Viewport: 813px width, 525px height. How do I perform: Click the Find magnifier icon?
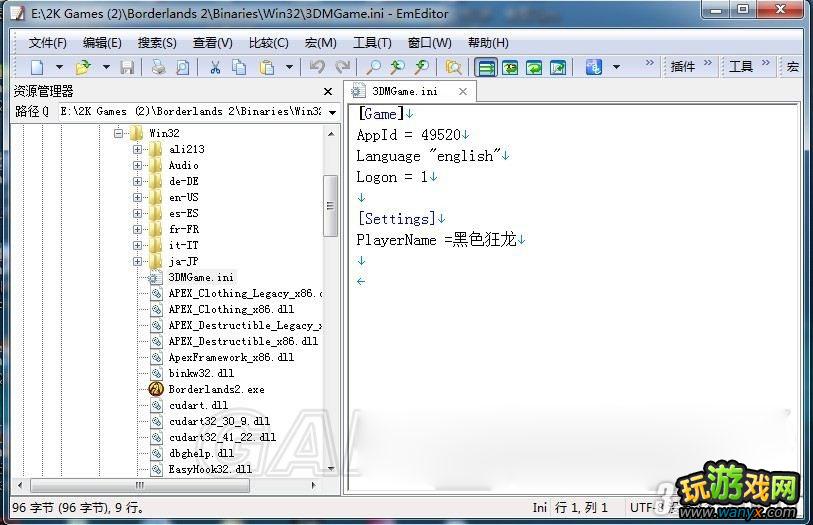pos(373,67)
